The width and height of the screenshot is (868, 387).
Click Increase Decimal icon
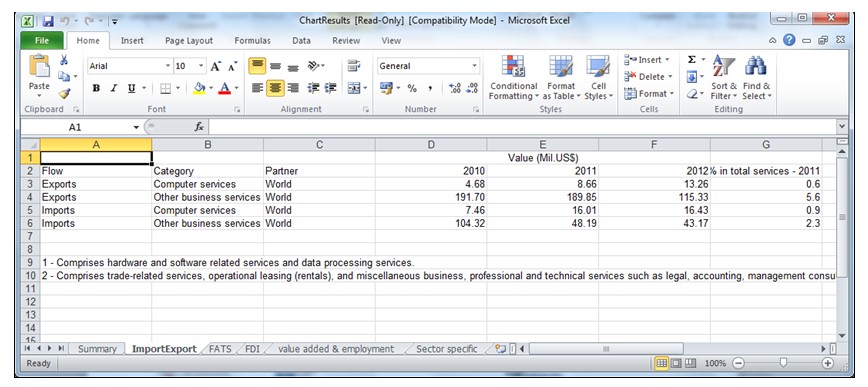coord(455,88)
